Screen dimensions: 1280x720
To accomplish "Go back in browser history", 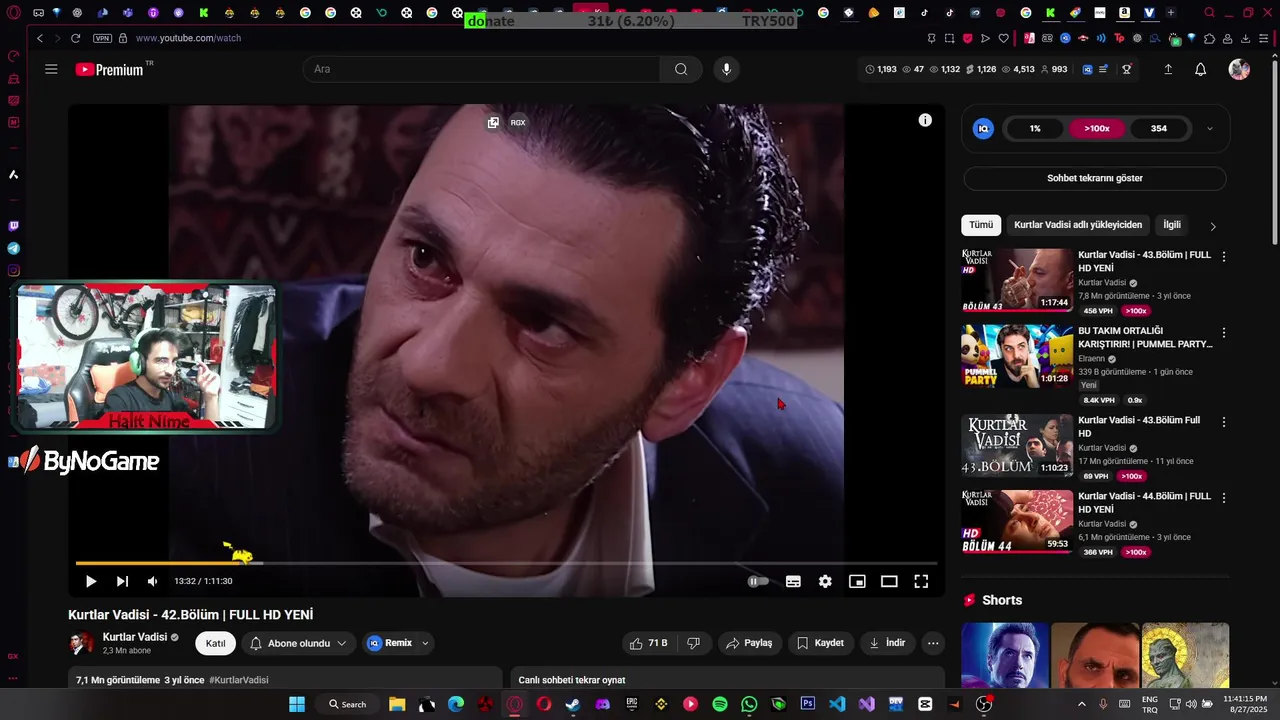I will tap(40, 38).
